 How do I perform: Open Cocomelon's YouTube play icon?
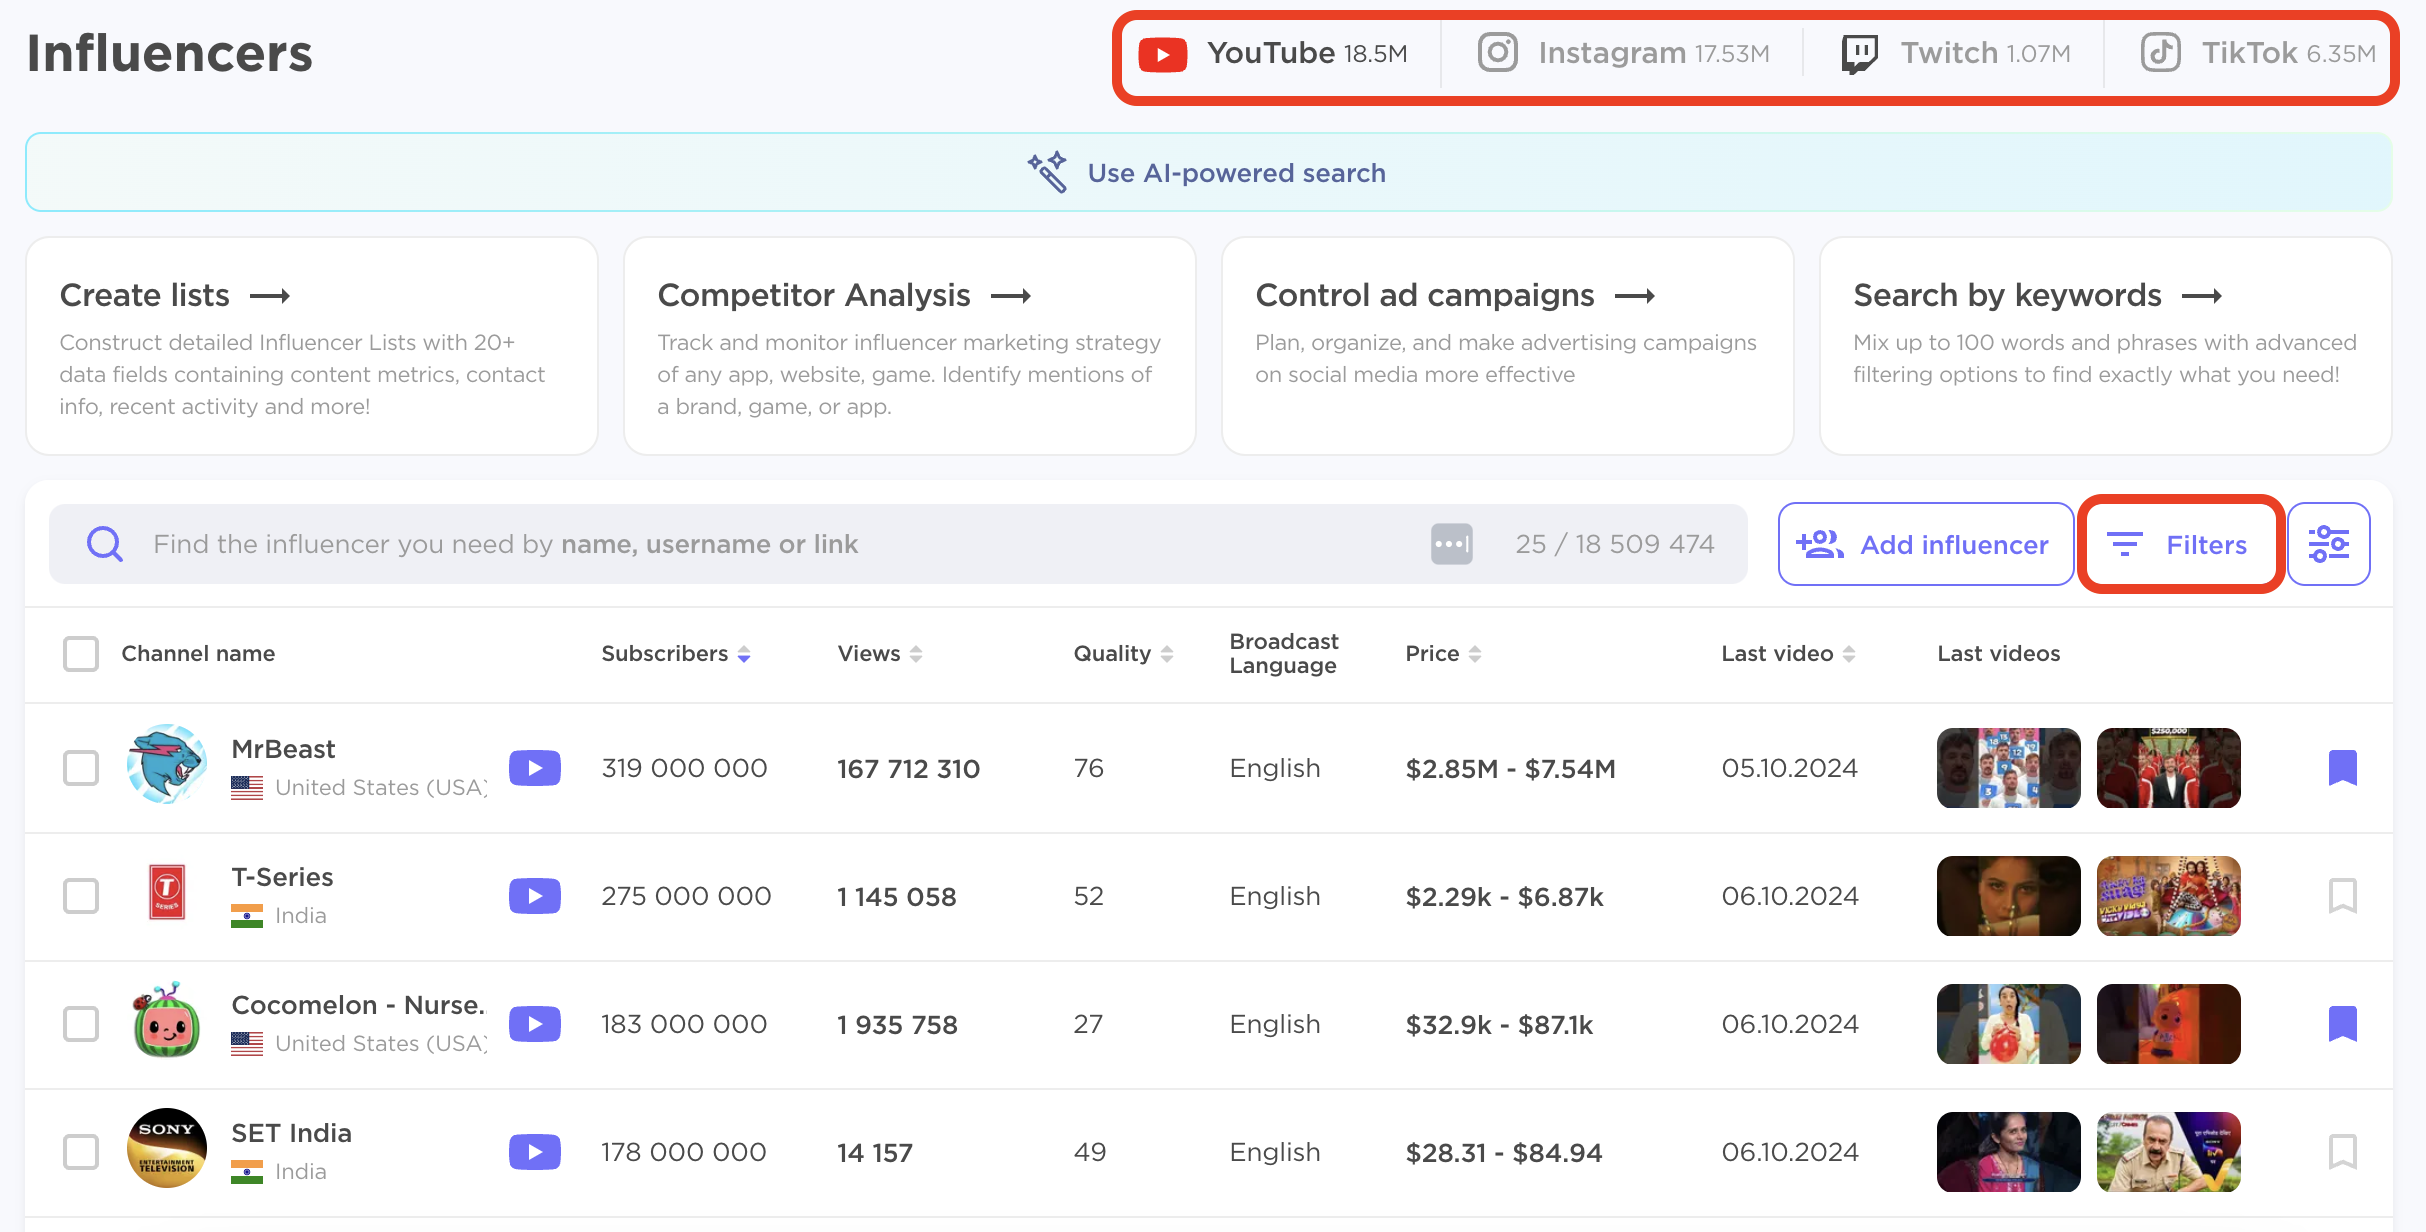click(x=534, y=1024)
